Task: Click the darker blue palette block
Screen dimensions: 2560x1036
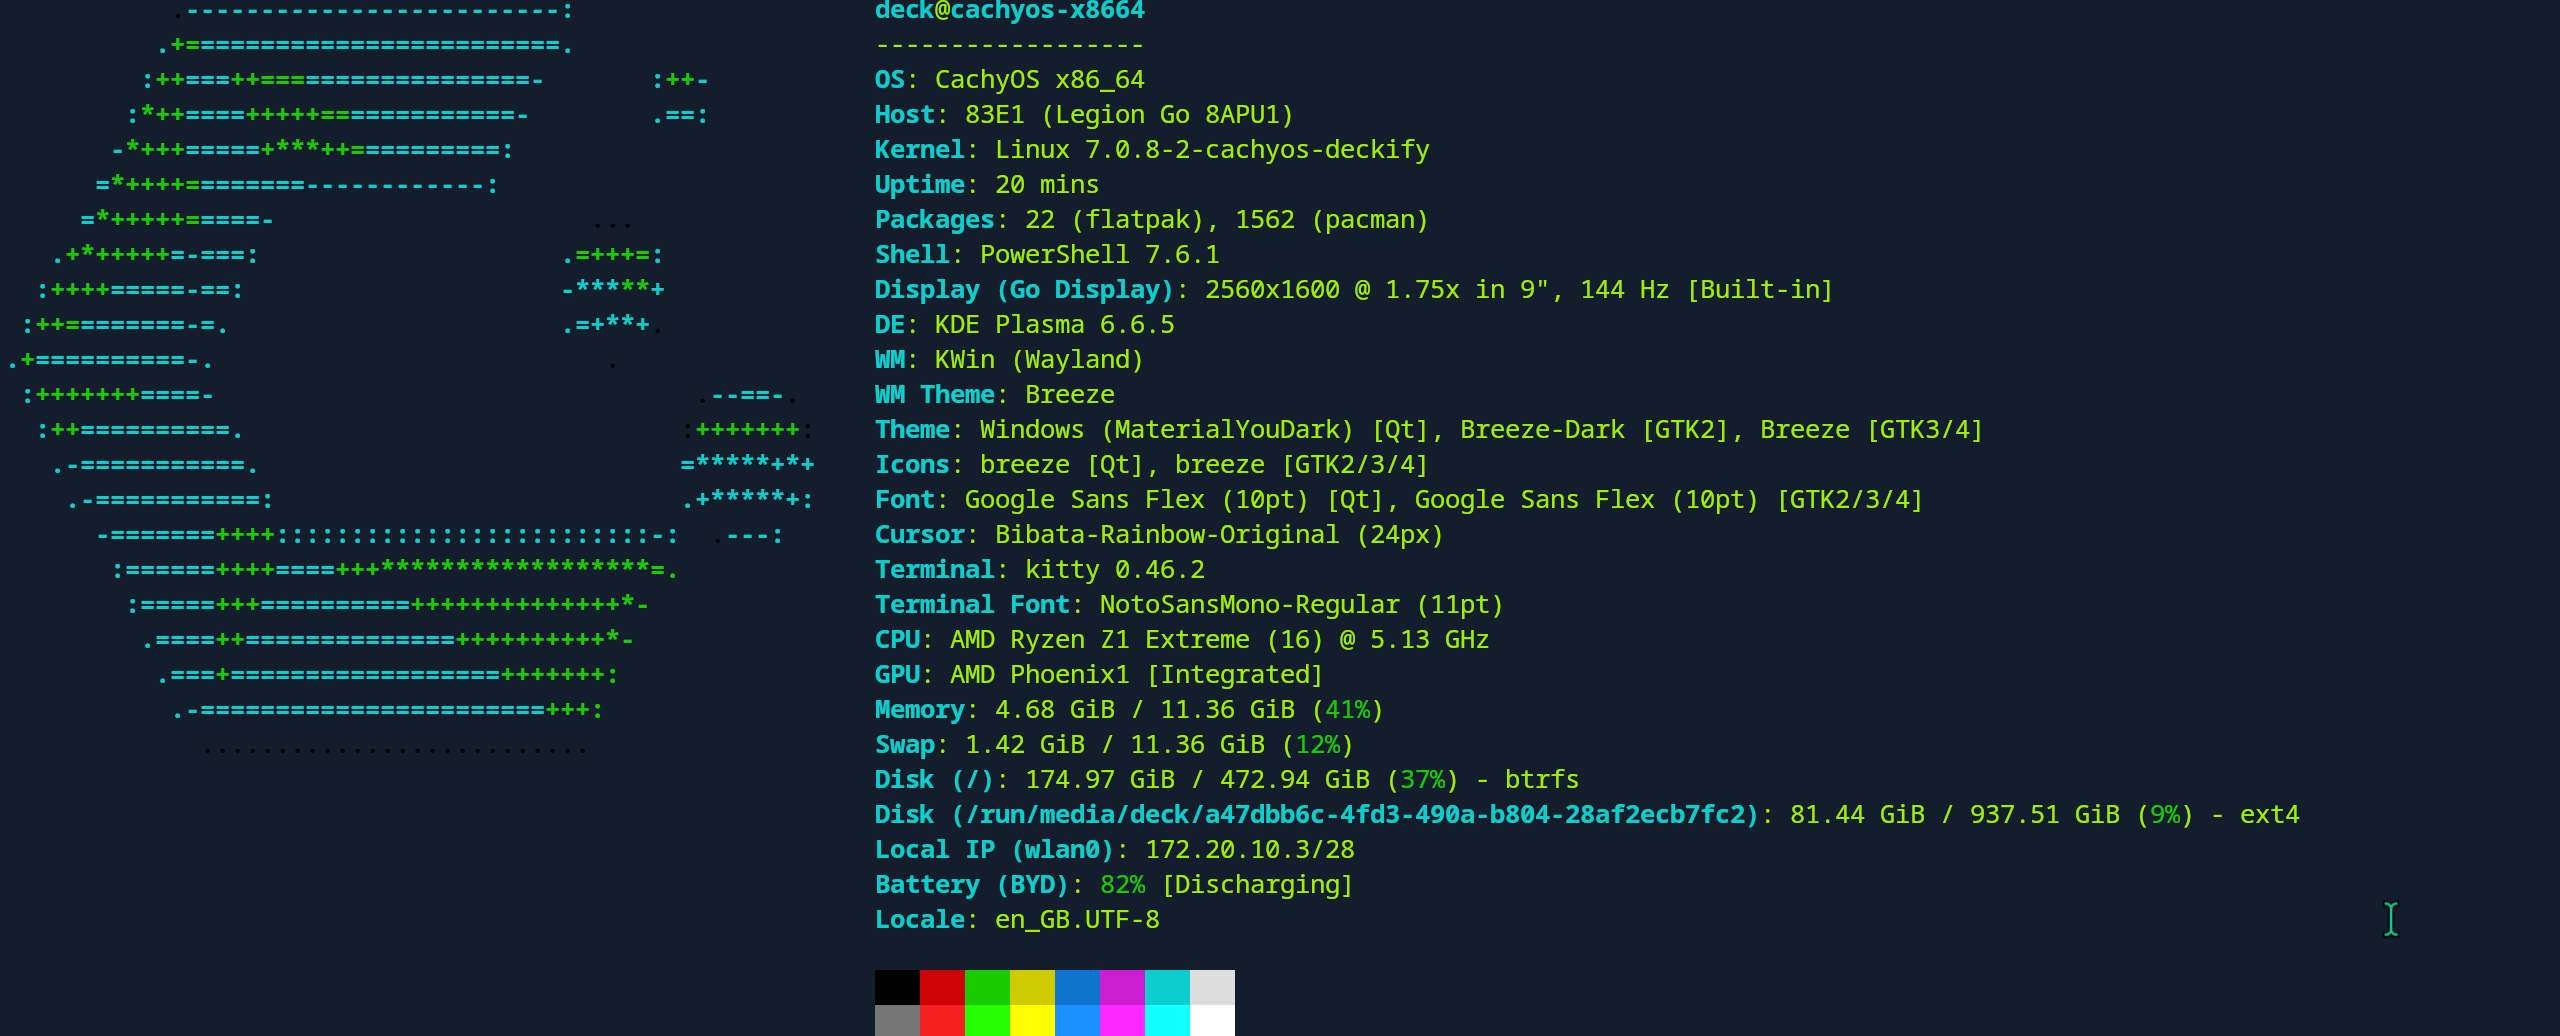Action: coord(1077,987)
